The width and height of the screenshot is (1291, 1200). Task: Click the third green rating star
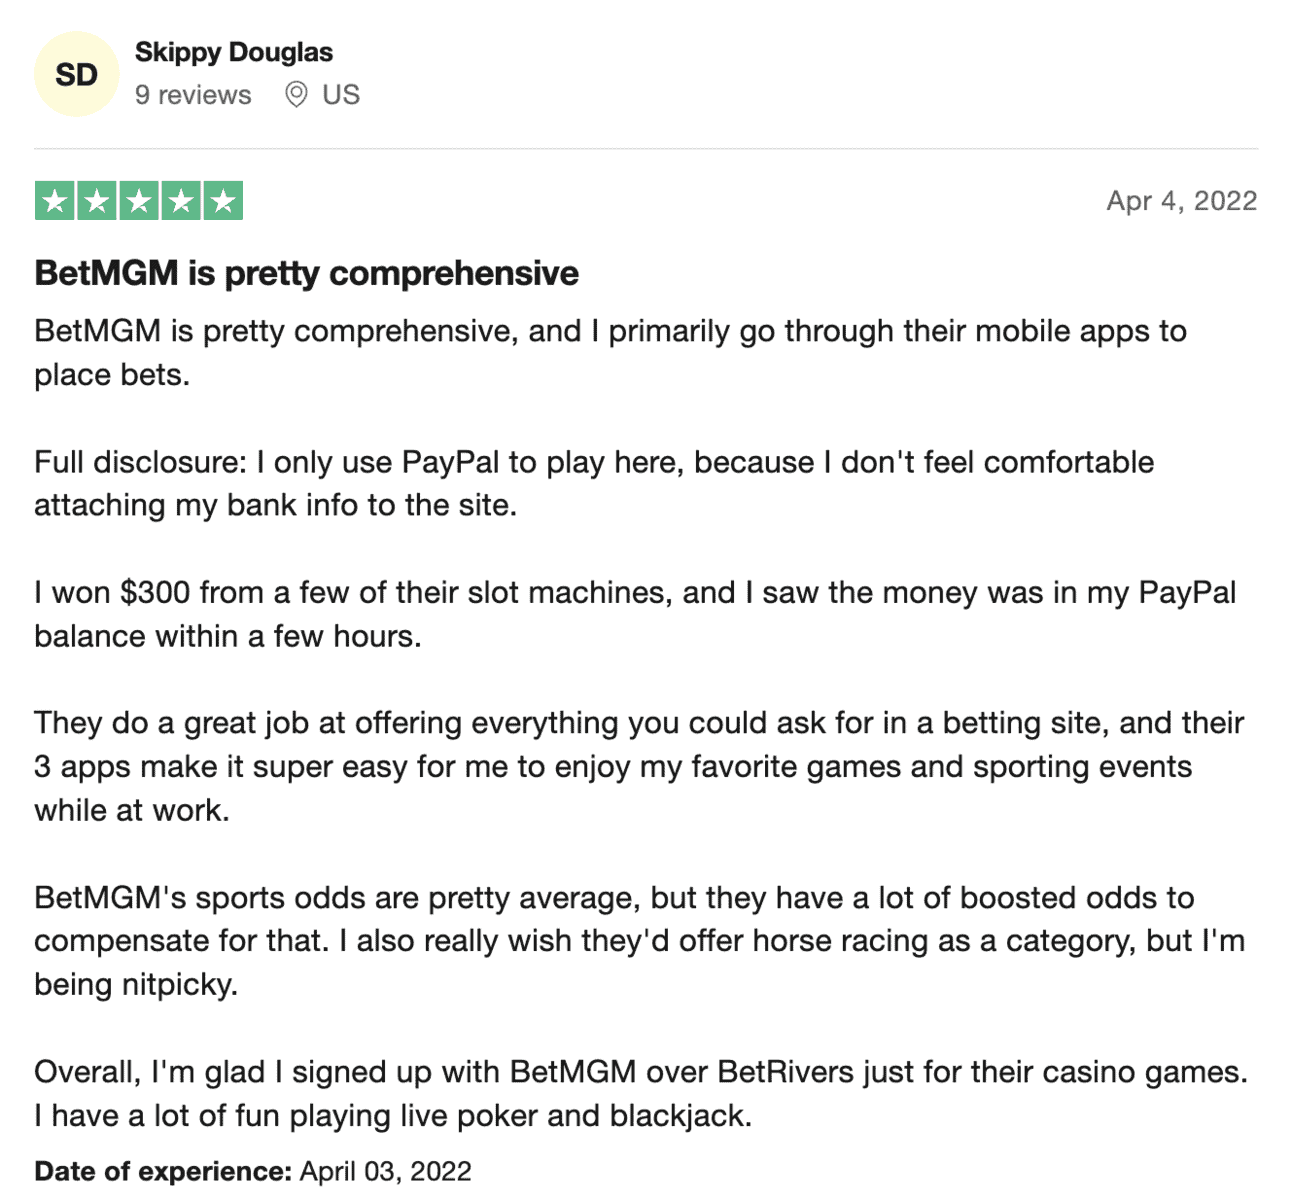[139, 201]
